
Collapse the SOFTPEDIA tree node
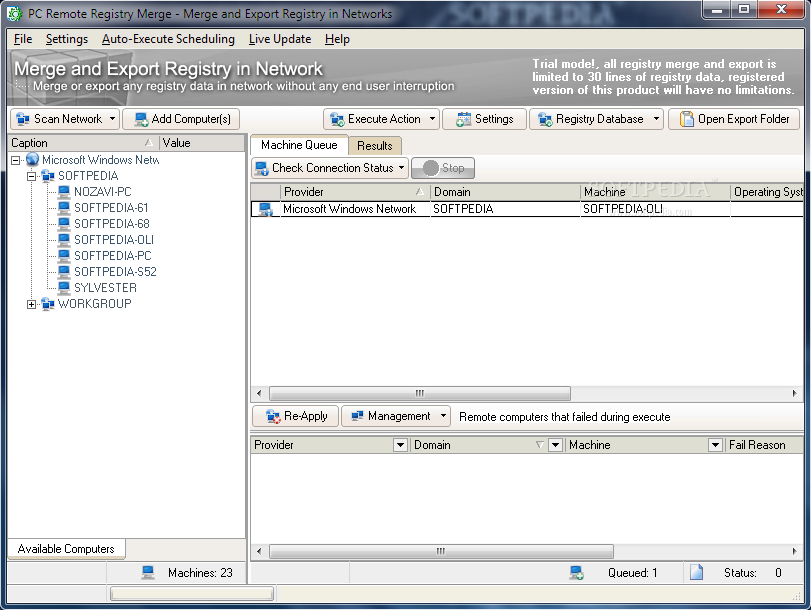click(x=32, y=176)
